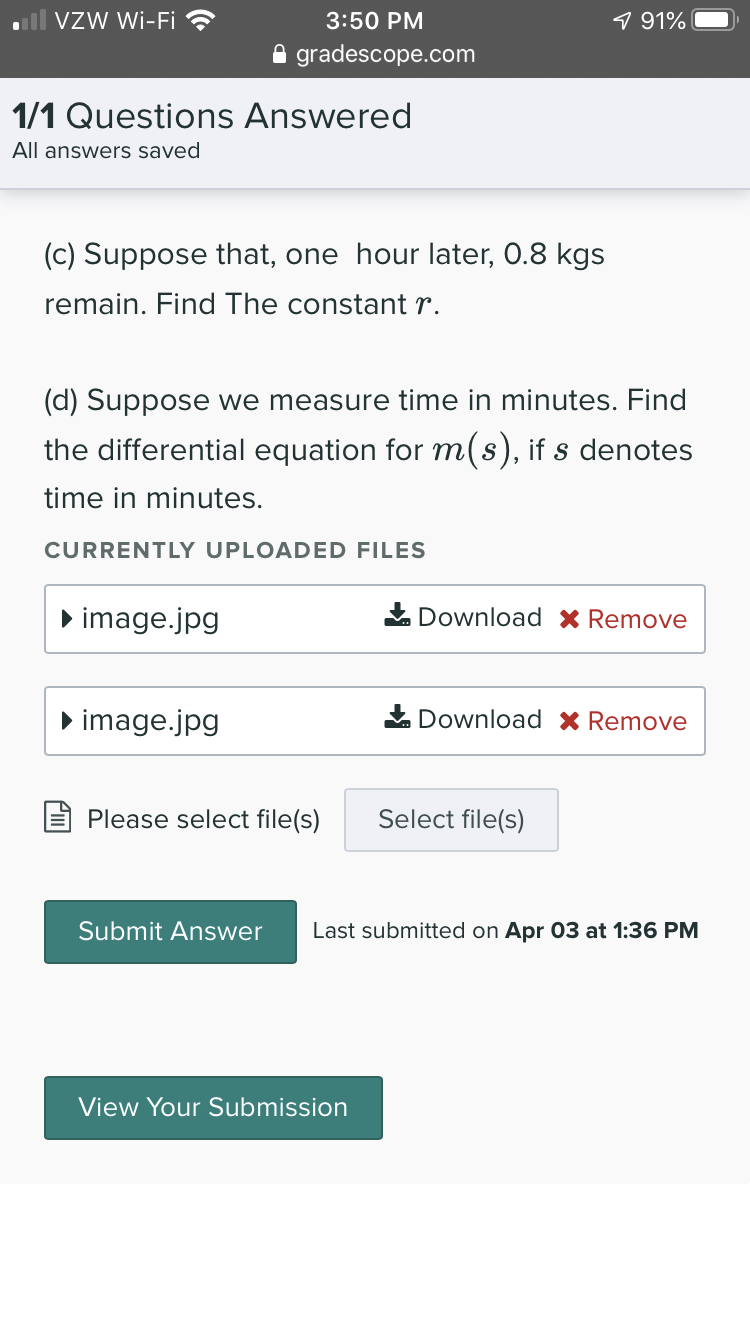Viewport: 750px width, 1334px height.
Task: Tap the lock icon next to gradescope.com
Action: click(x=281, y=55)
